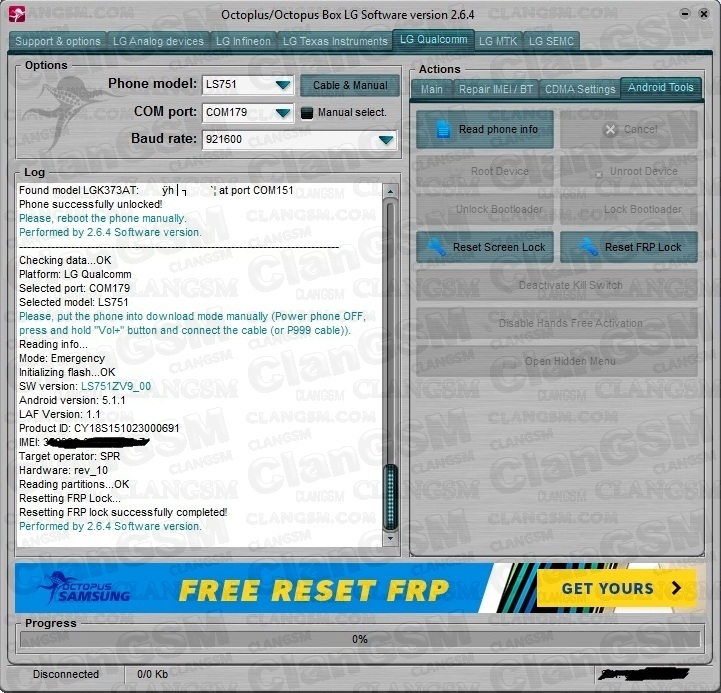This screenshot has height=693, width=721.
Task: Open the CDMA Settings tab
Action: pyautogui.click(x=580, y=89)
